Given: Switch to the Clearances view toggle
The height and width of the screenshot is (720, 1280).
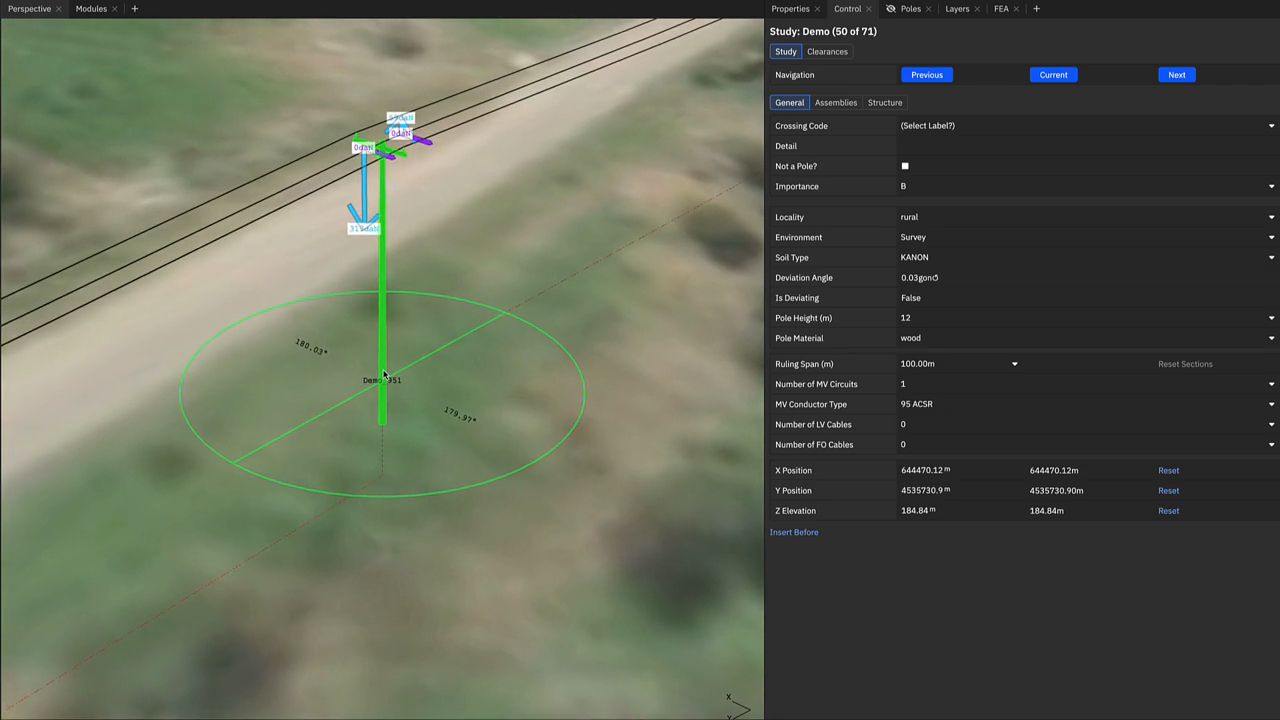Looking at the screenshot, I should point(827,52).
